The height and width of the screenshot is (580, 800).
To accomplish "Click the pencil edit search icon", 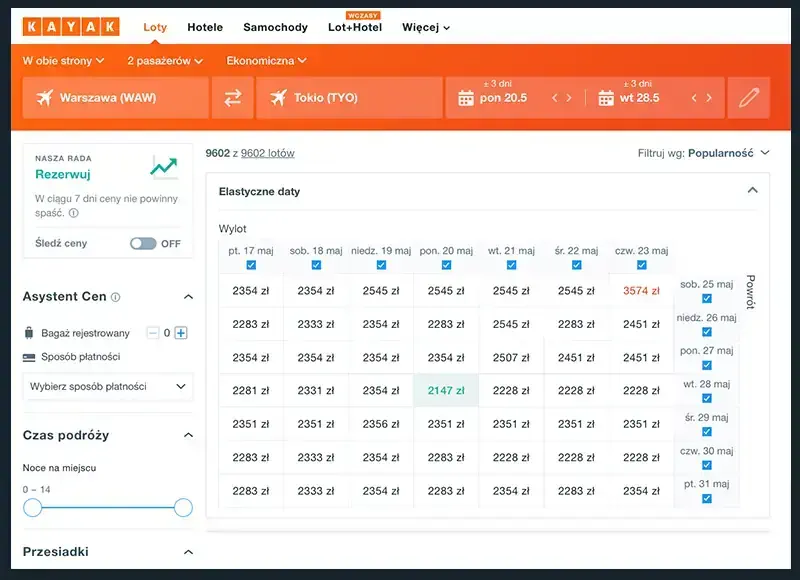I will [x=749, y=98].
